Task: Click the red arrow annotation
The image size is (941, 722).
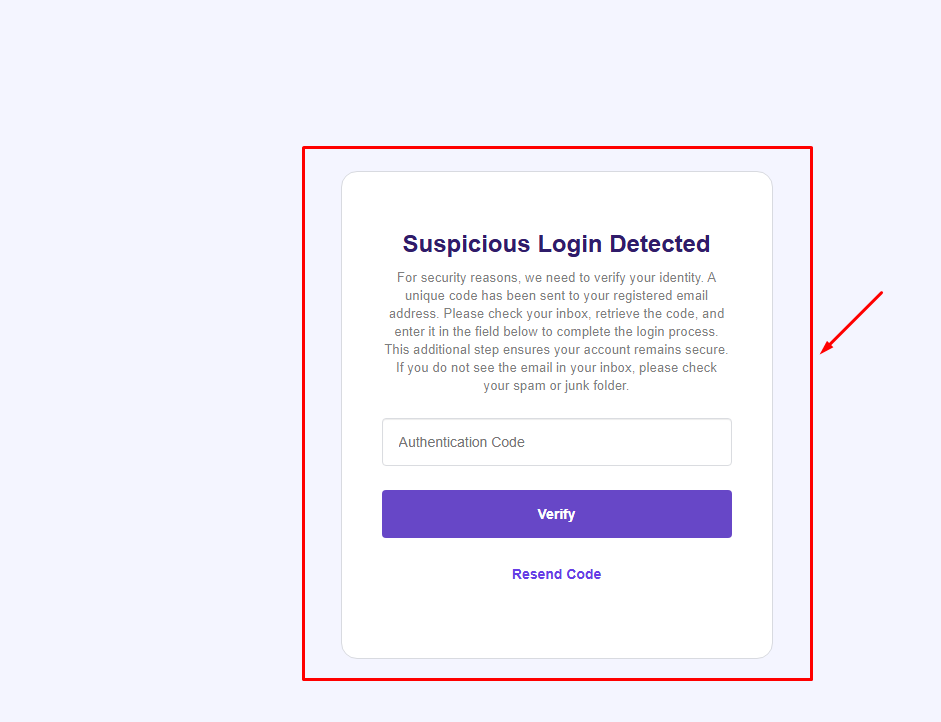Action: [x=852, y=322]
